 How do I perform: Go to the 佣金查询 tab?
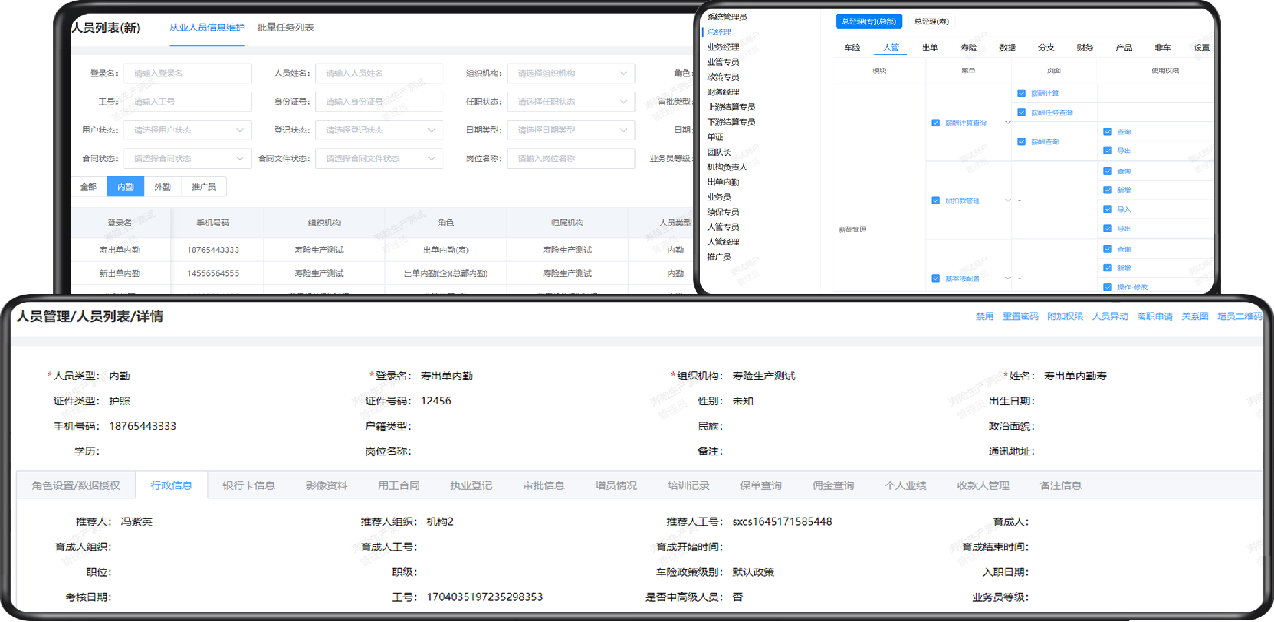(833, 486)
